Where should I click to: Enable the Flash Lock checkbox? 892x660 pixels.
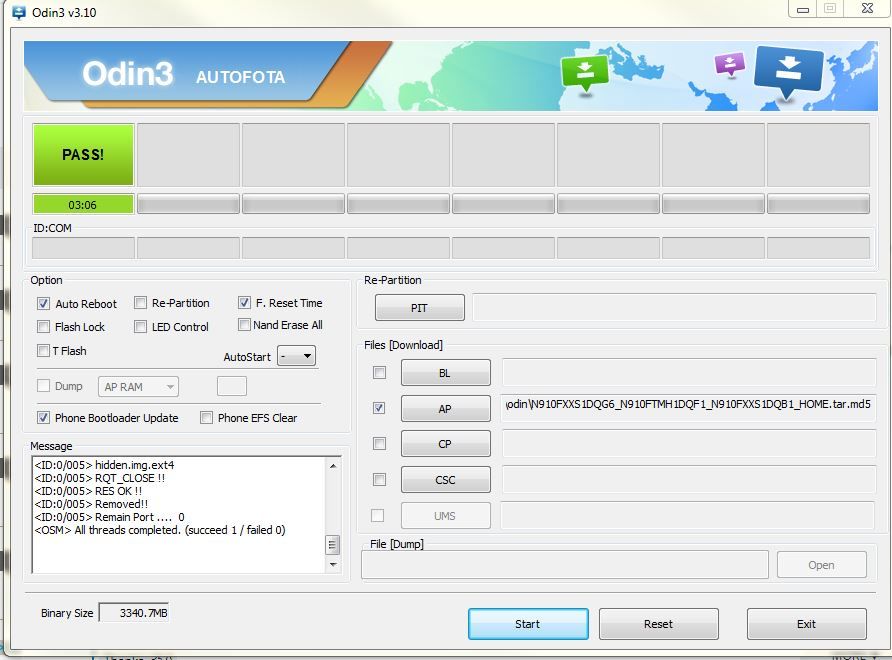43,327
